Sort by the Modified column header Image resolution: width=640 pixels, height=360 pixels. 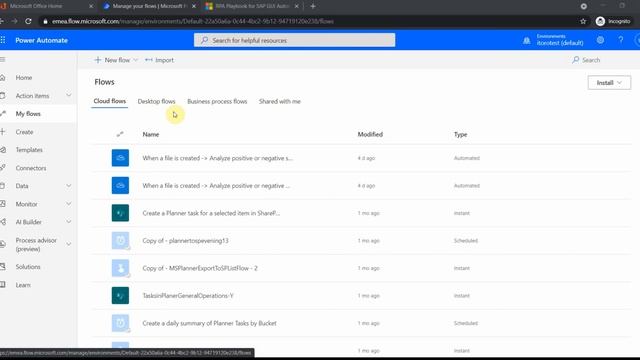click(370, 134)
